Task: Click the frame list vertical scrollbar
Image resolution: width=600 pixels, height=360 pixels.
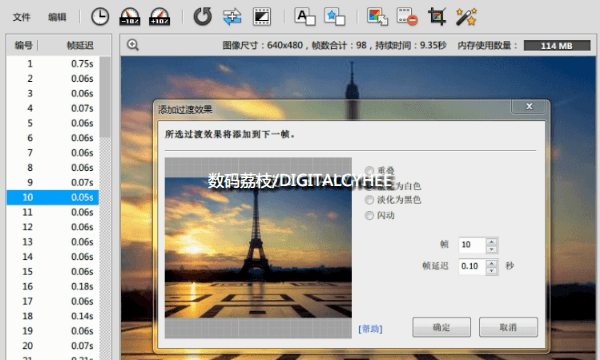Action: click(x=105, y=207)
